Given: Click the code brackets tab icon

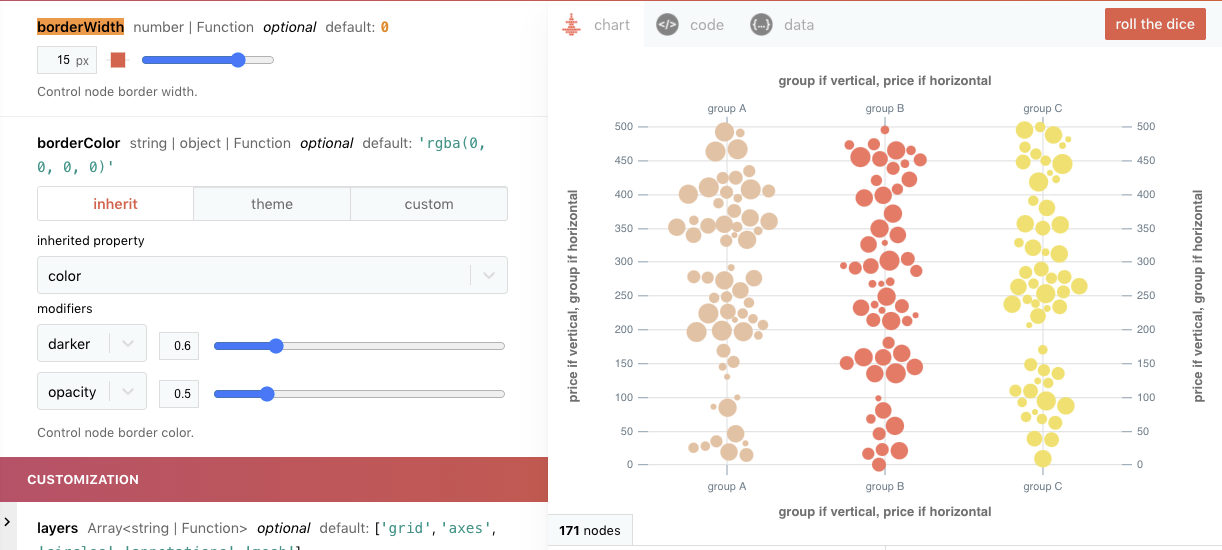Looking at the screenshot, I should coord(667,24).
